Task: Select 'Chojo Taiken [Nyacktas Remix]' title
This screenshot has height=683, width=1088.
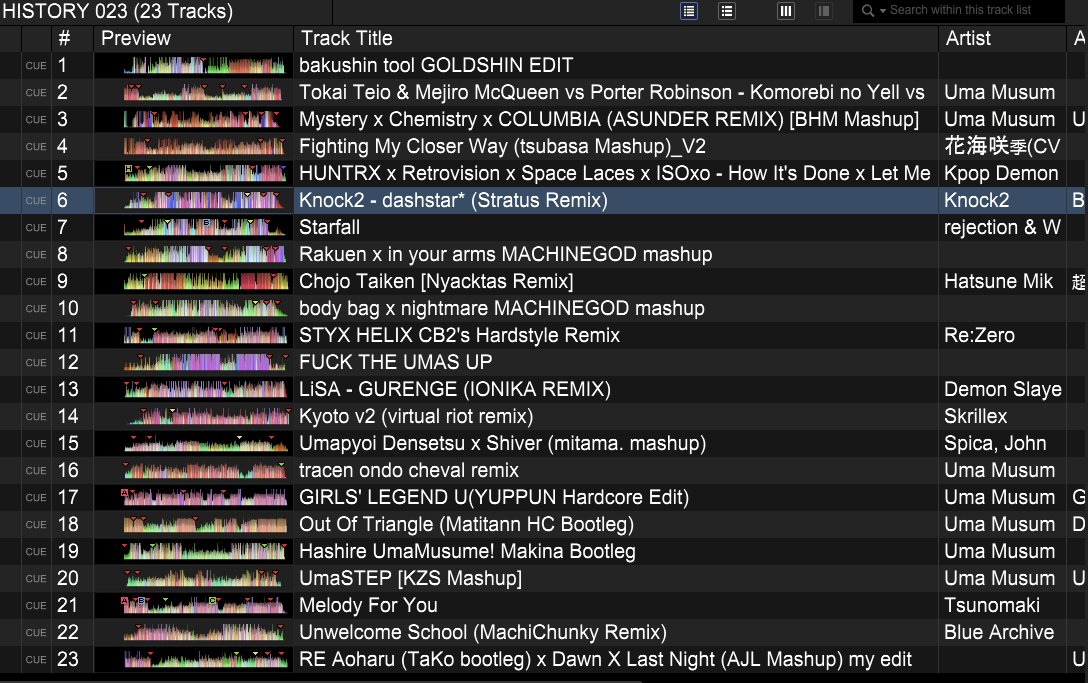Action: click(436, 281)
